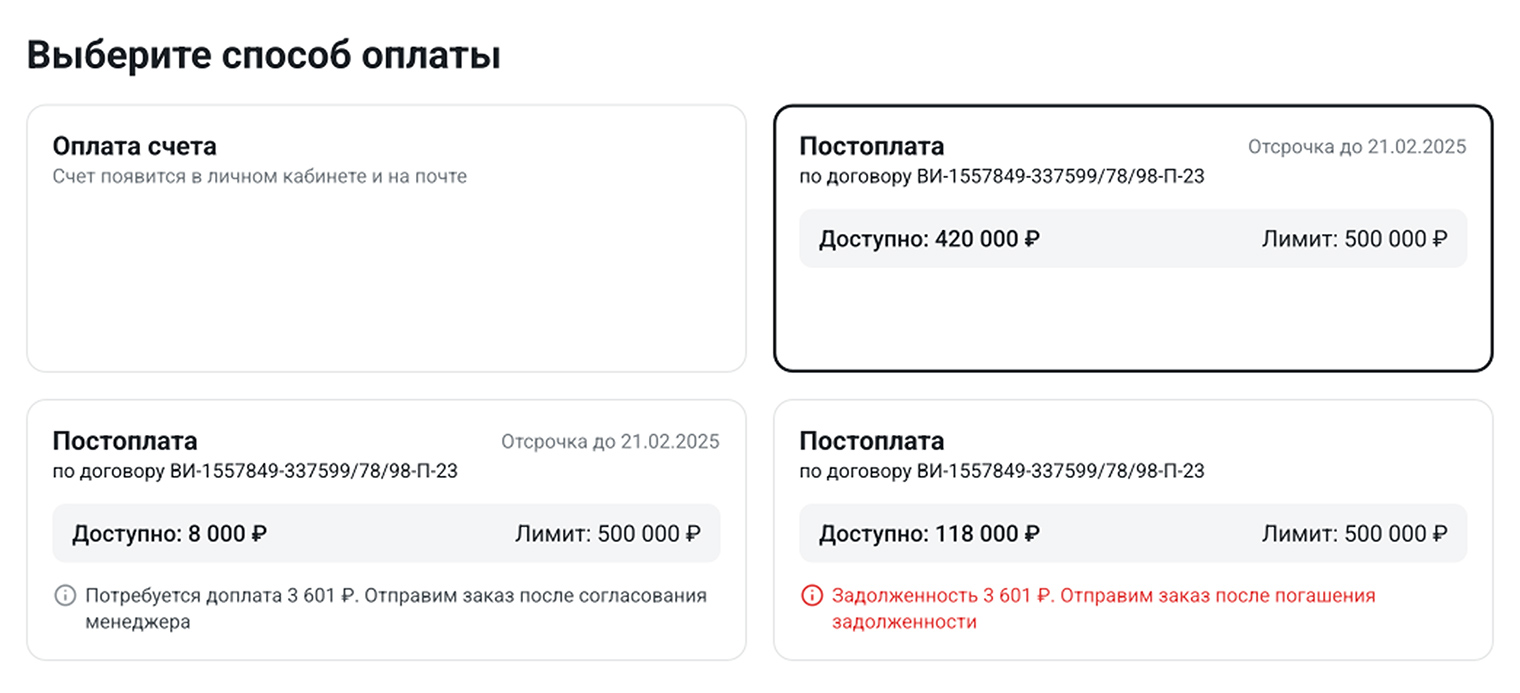
Task: Click the red debt warning icon
Action: click(x=810, y=596)
